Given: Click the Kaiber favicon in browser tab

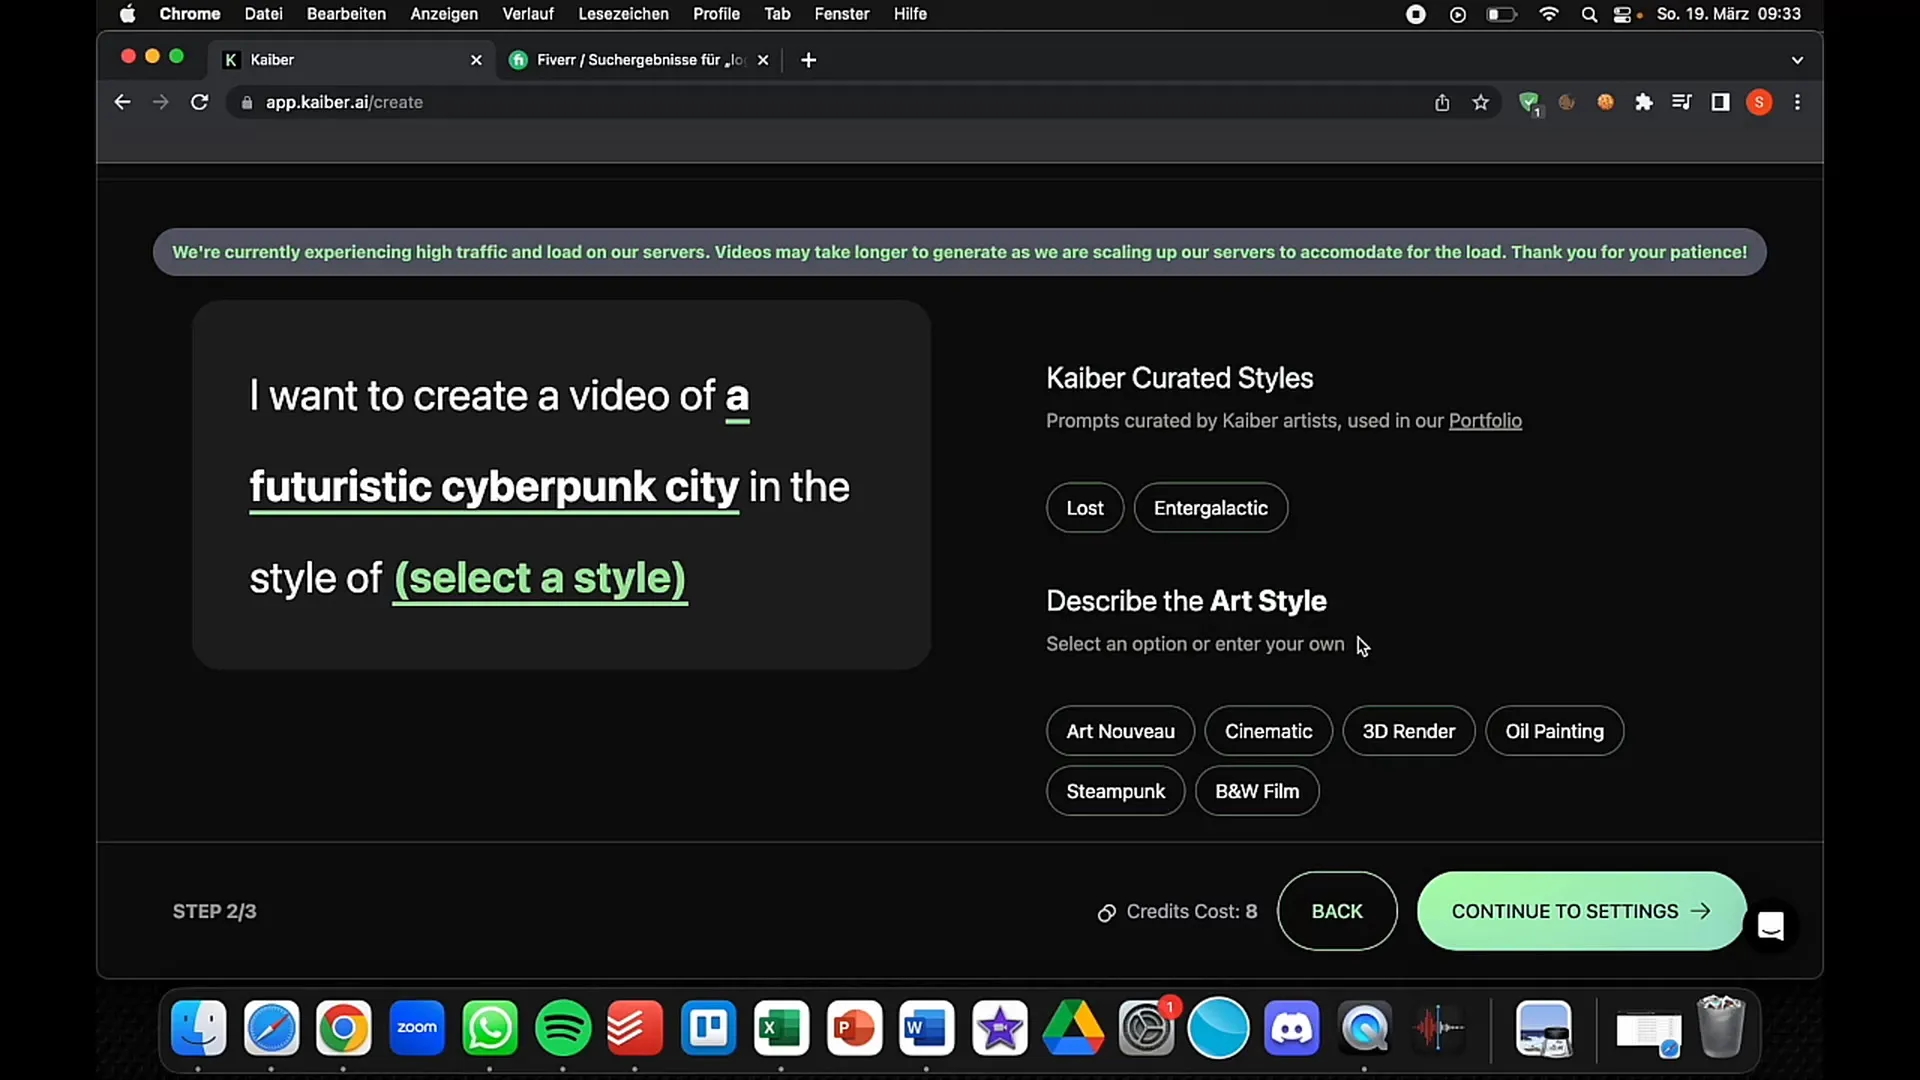Looking at the screenshot, I should 231,58.
